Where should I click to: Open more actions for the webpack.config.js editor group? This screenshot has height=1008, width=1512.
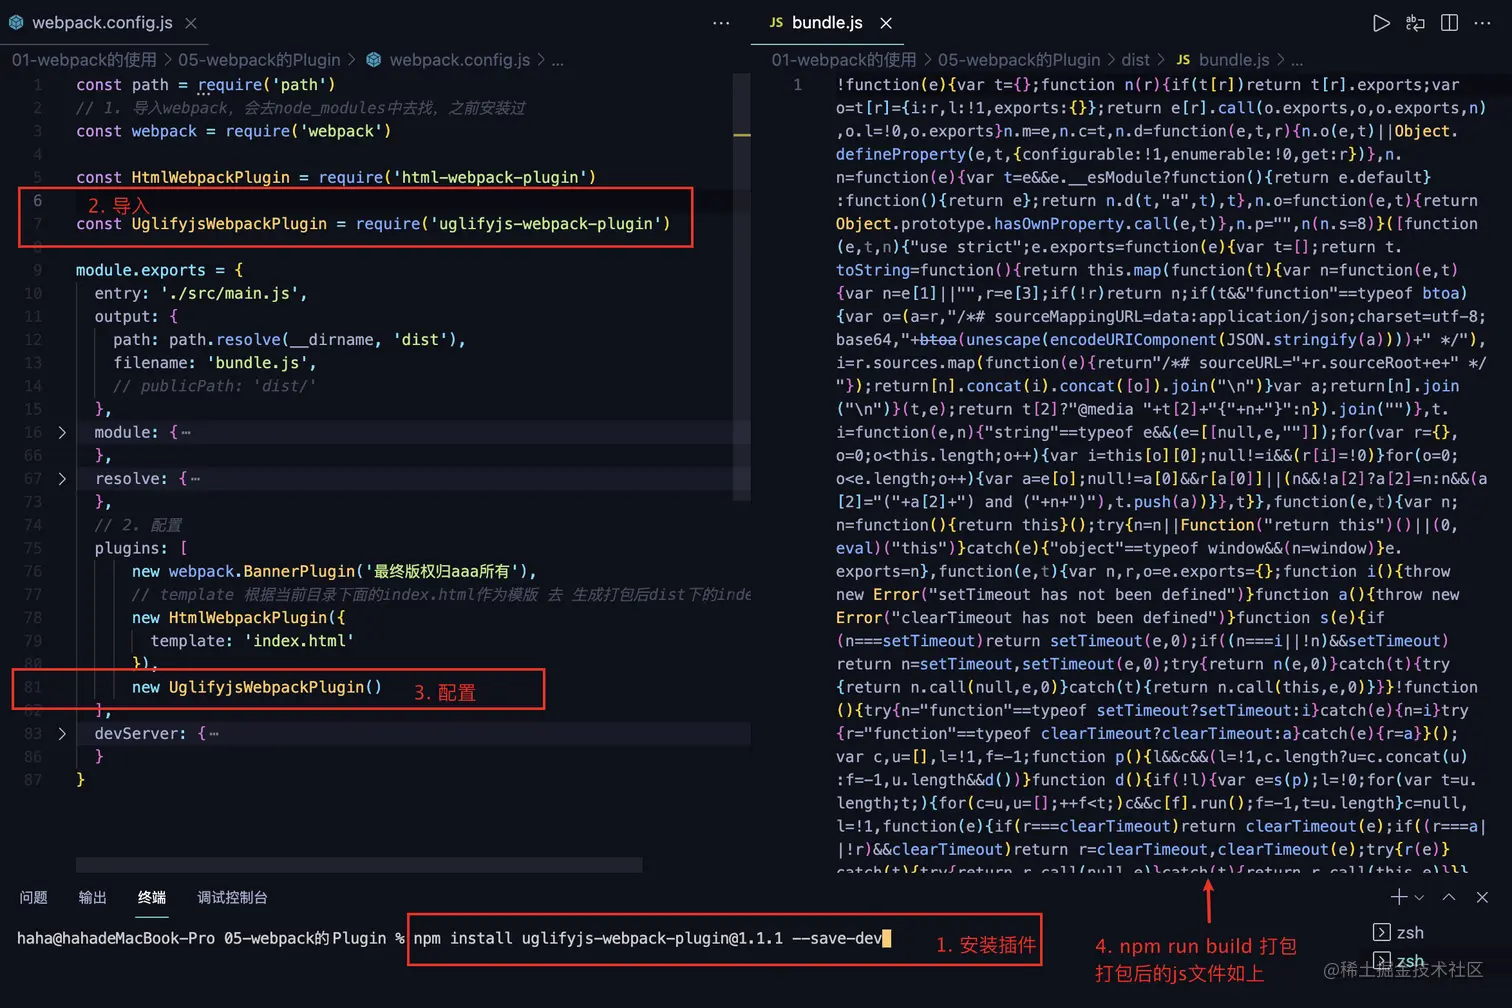(721, 23)
